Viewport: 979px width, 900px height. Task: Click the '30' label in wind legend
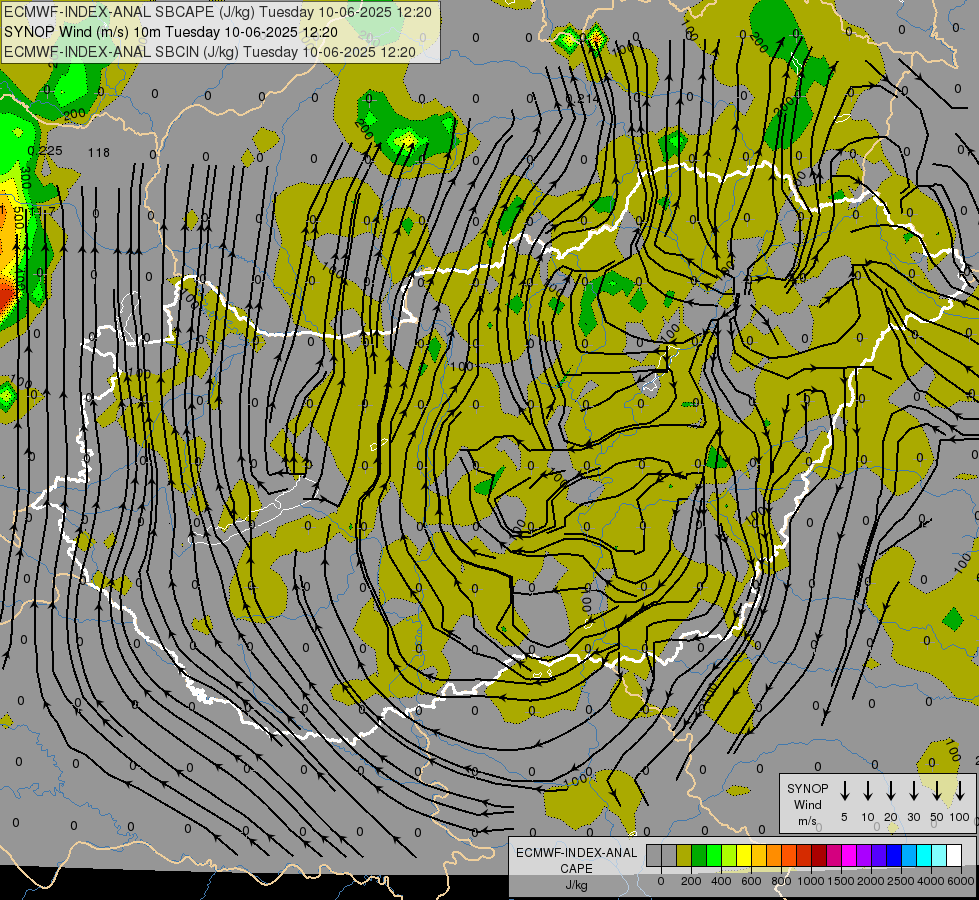[913, 817]
